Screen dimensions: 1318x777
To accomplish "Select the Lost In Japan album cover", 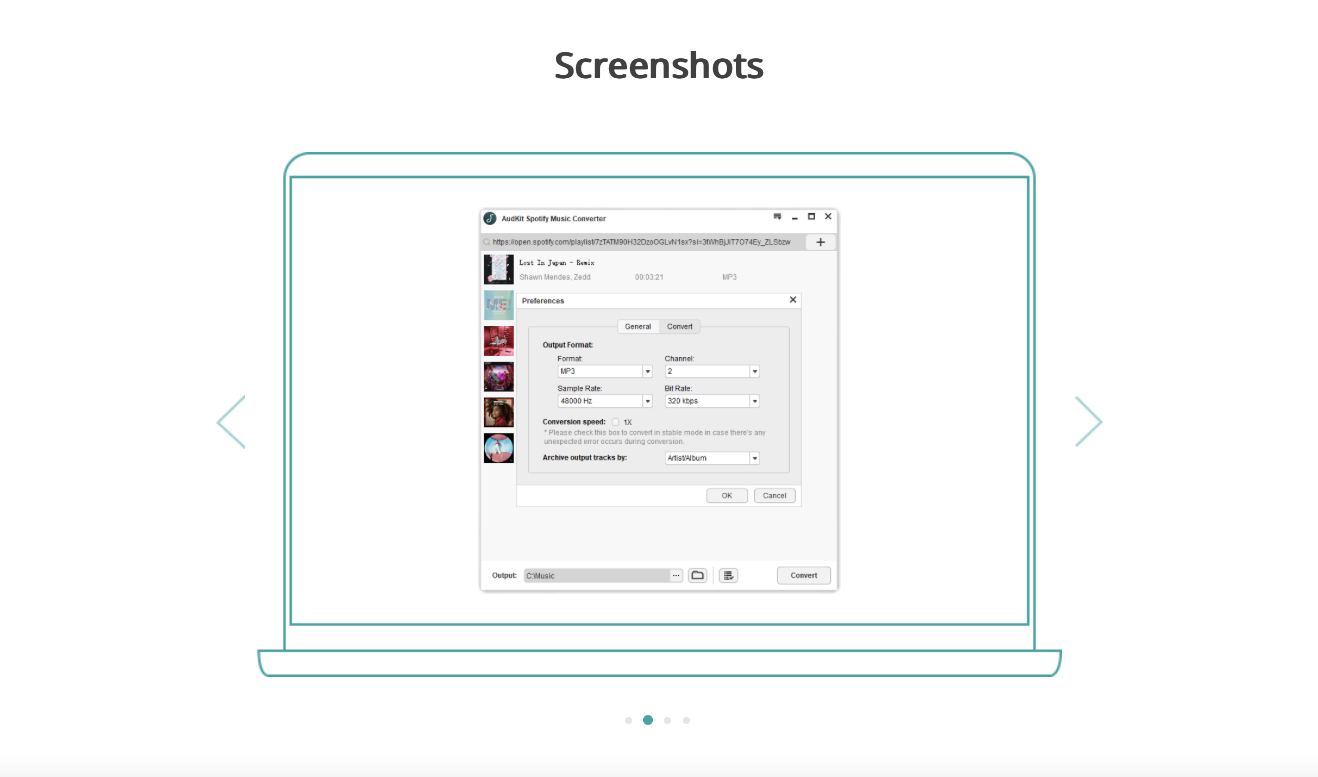I will (499, 269).
